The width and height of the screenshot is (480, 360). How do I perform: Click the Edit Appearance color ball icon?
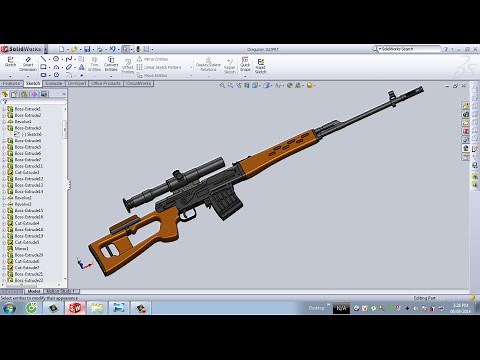click(290, 85)
